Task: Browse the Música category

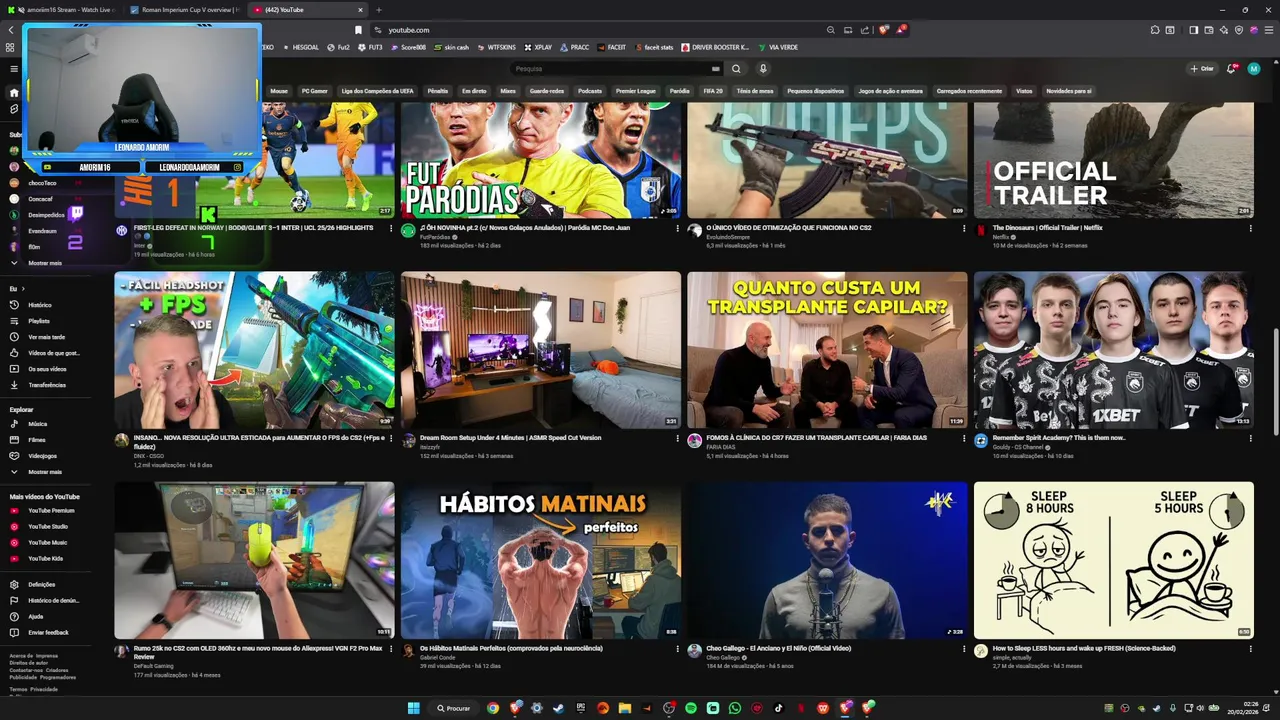Action: click(x=38, y=424)
